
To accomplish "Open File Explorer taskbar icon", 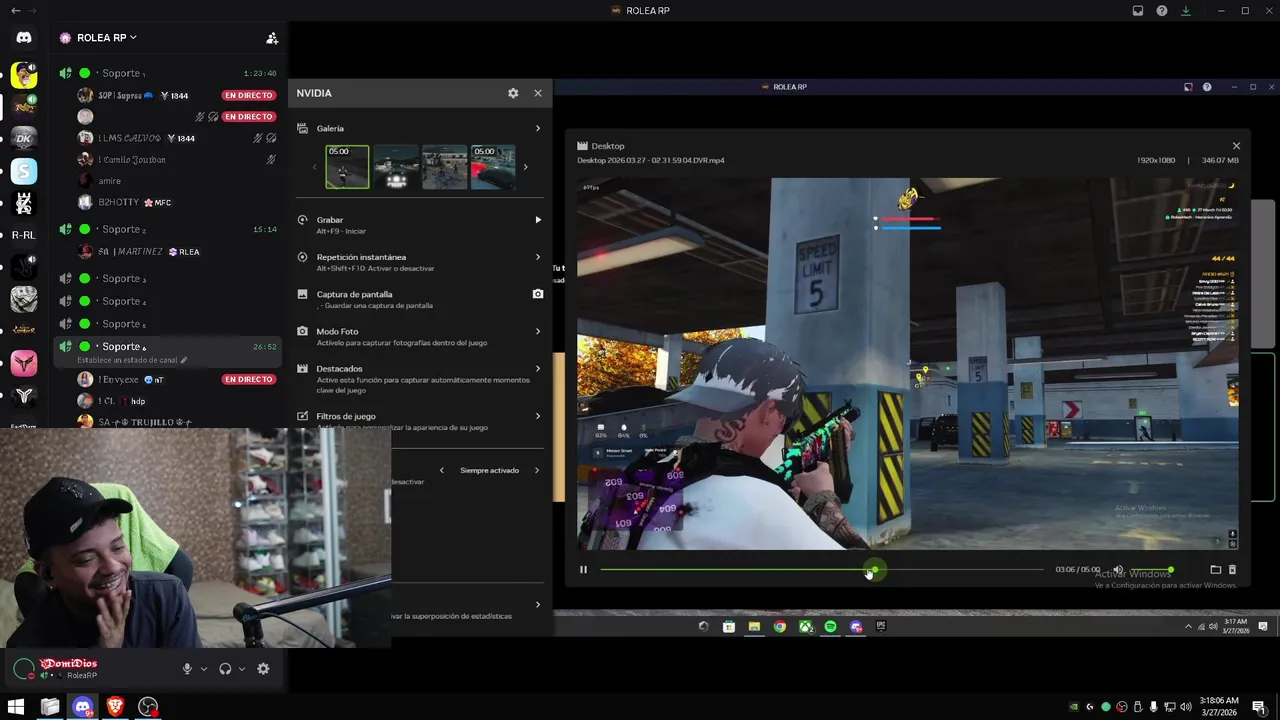I will click(x=49, y=707).
